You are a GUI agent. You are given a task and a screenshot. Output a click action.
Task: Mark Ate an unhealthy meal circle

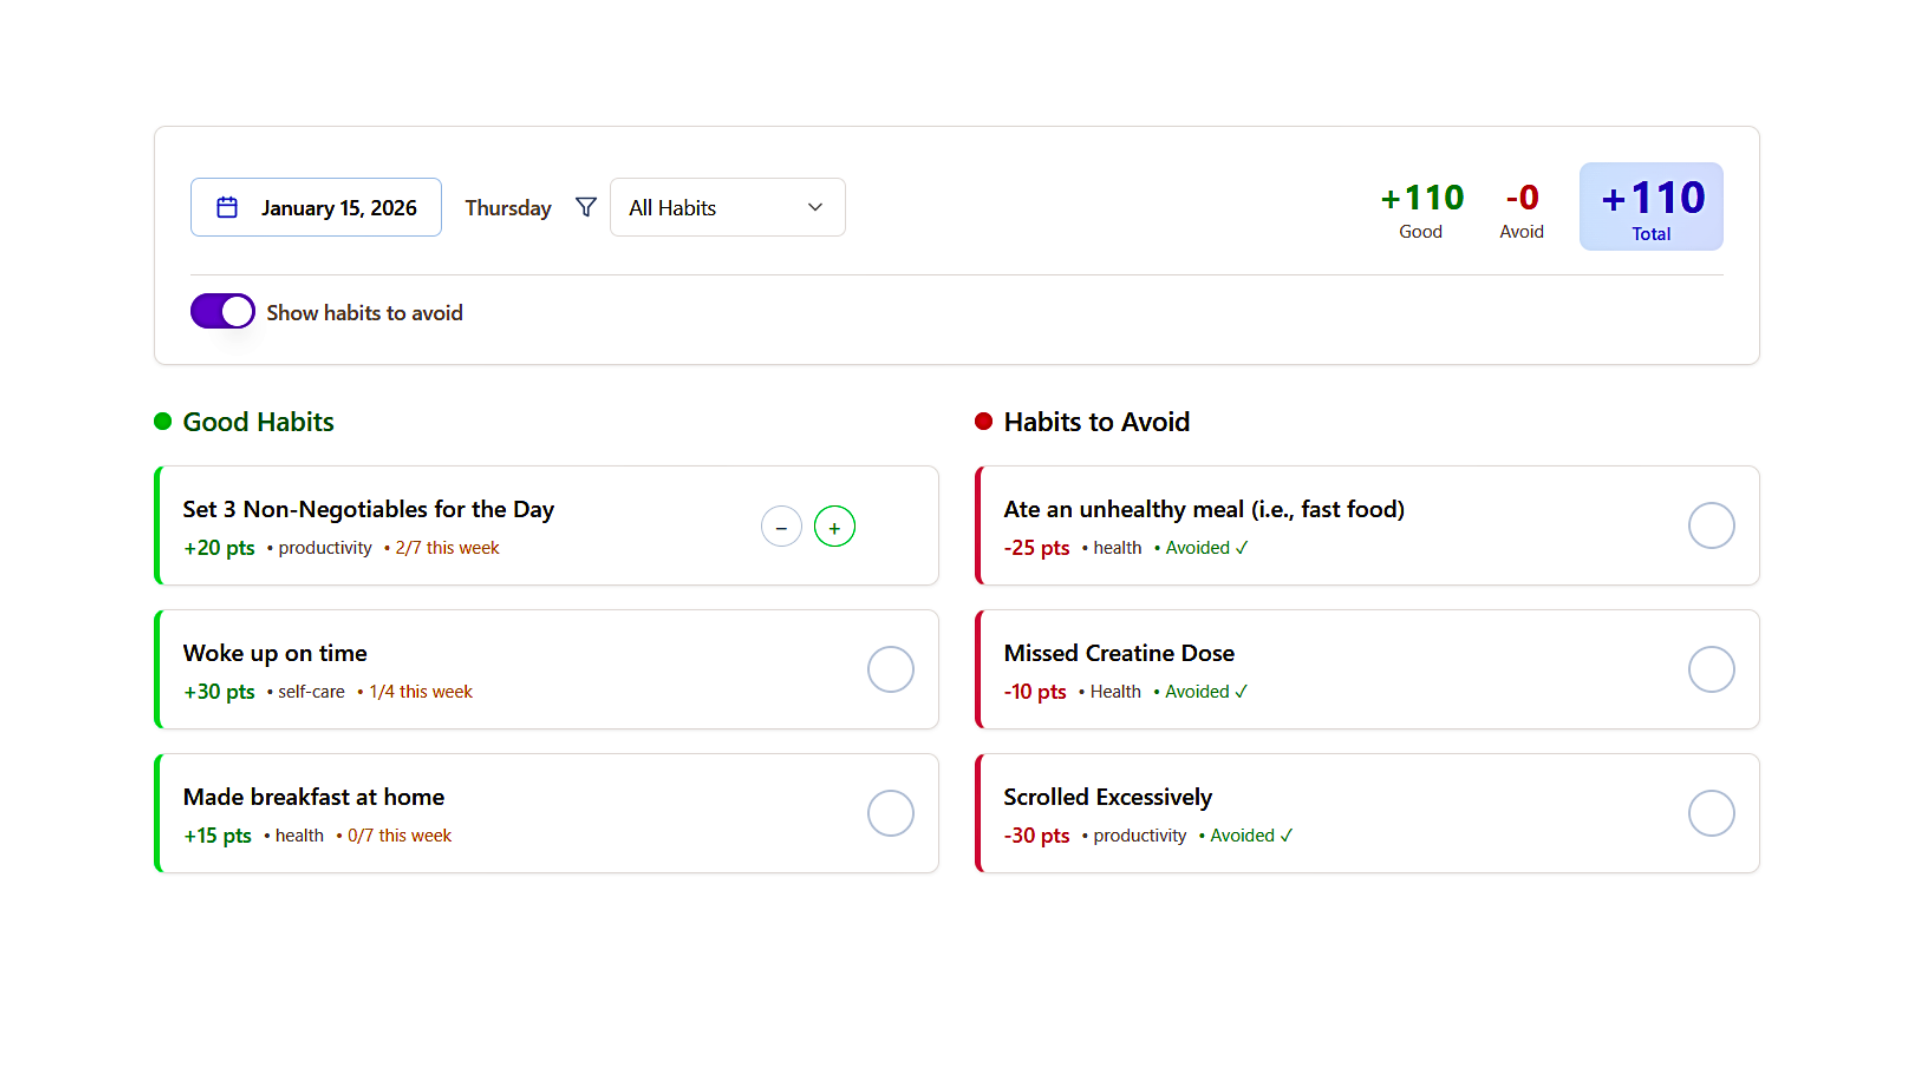[1711, 525]
